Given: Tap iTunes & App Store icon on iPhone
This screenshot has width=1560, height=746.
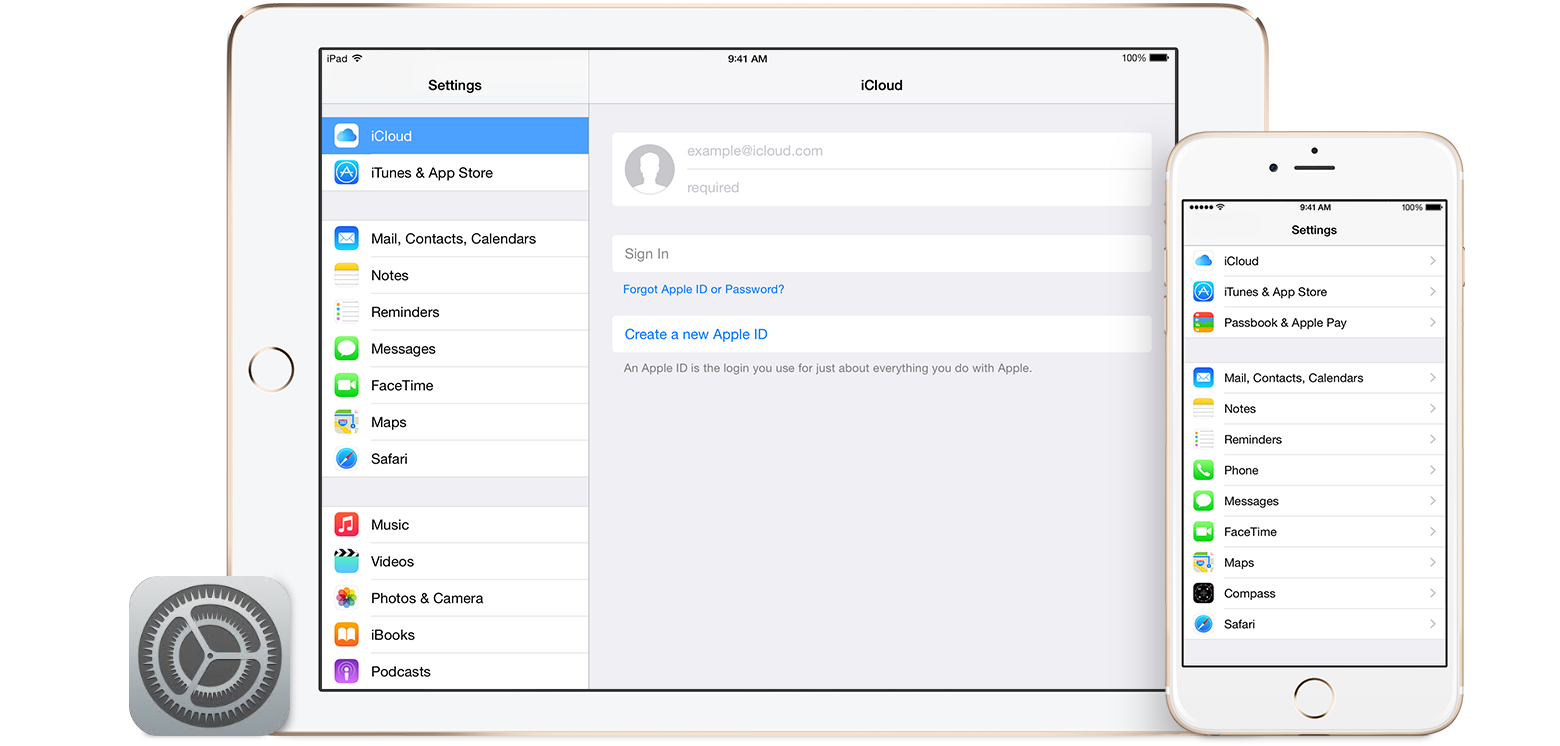Looking at the screenshot, I should 1204,292.
